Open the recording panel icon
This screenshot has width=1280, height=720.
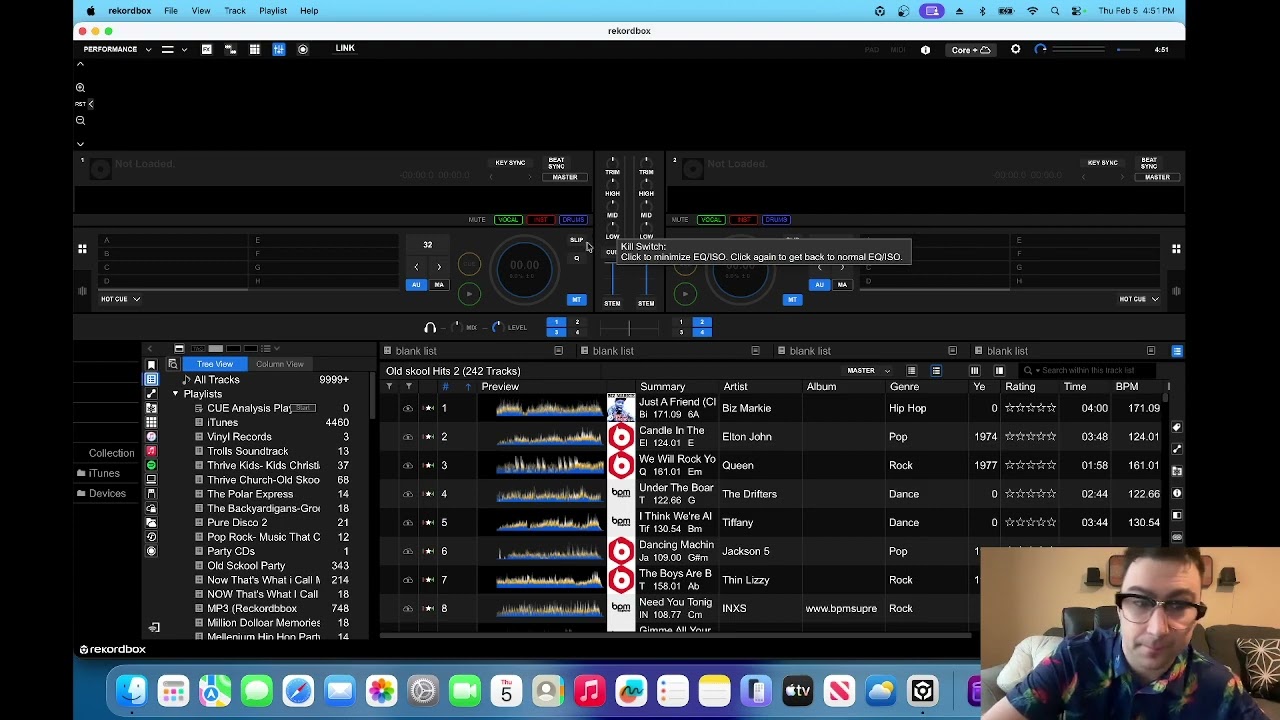coord(303,49)
